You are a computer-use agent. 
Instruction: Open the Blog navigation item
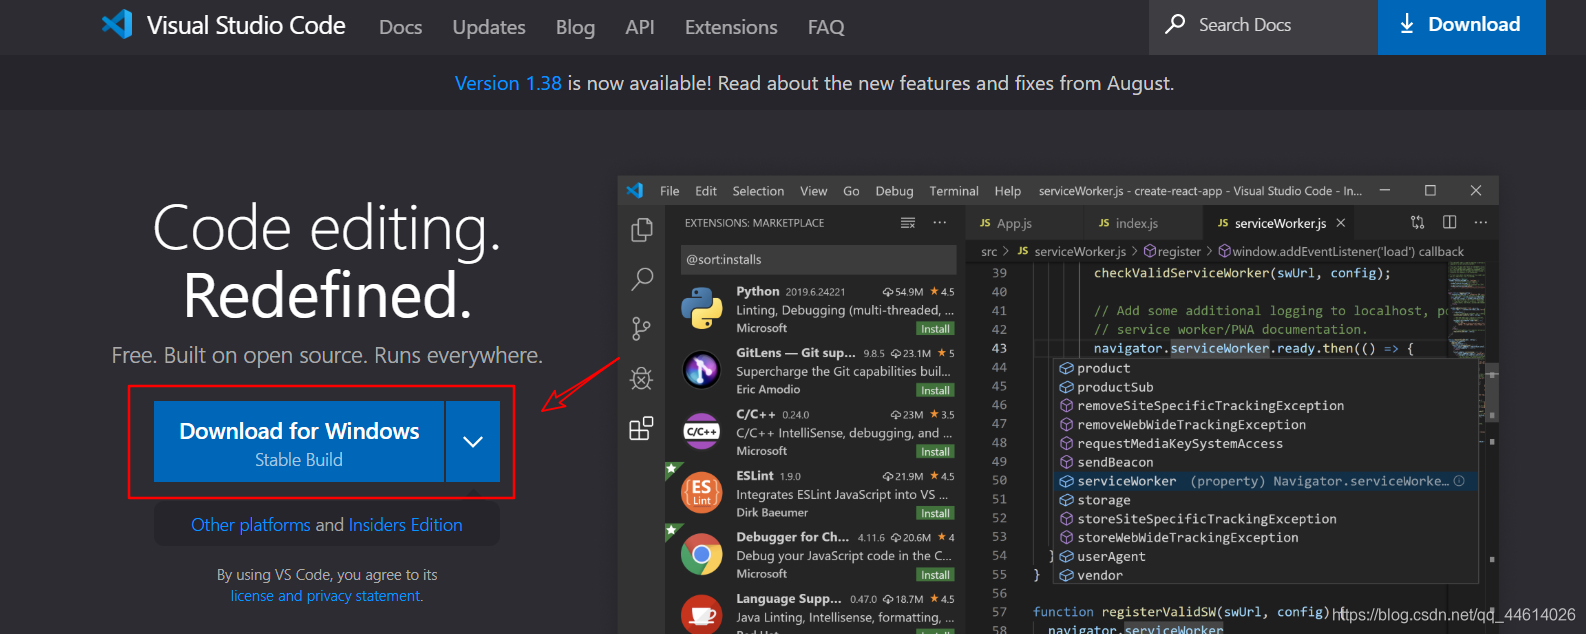pos(575,27)
